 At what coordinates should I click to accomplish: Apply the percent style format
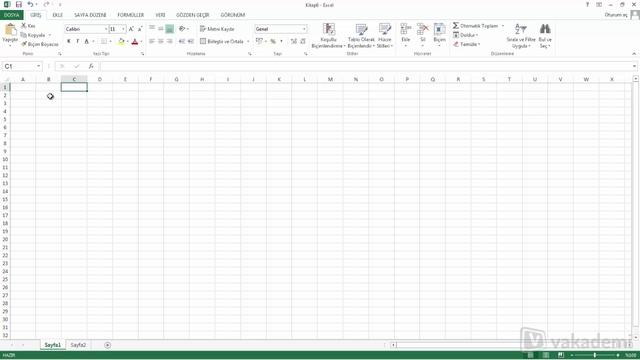[273, 41]
